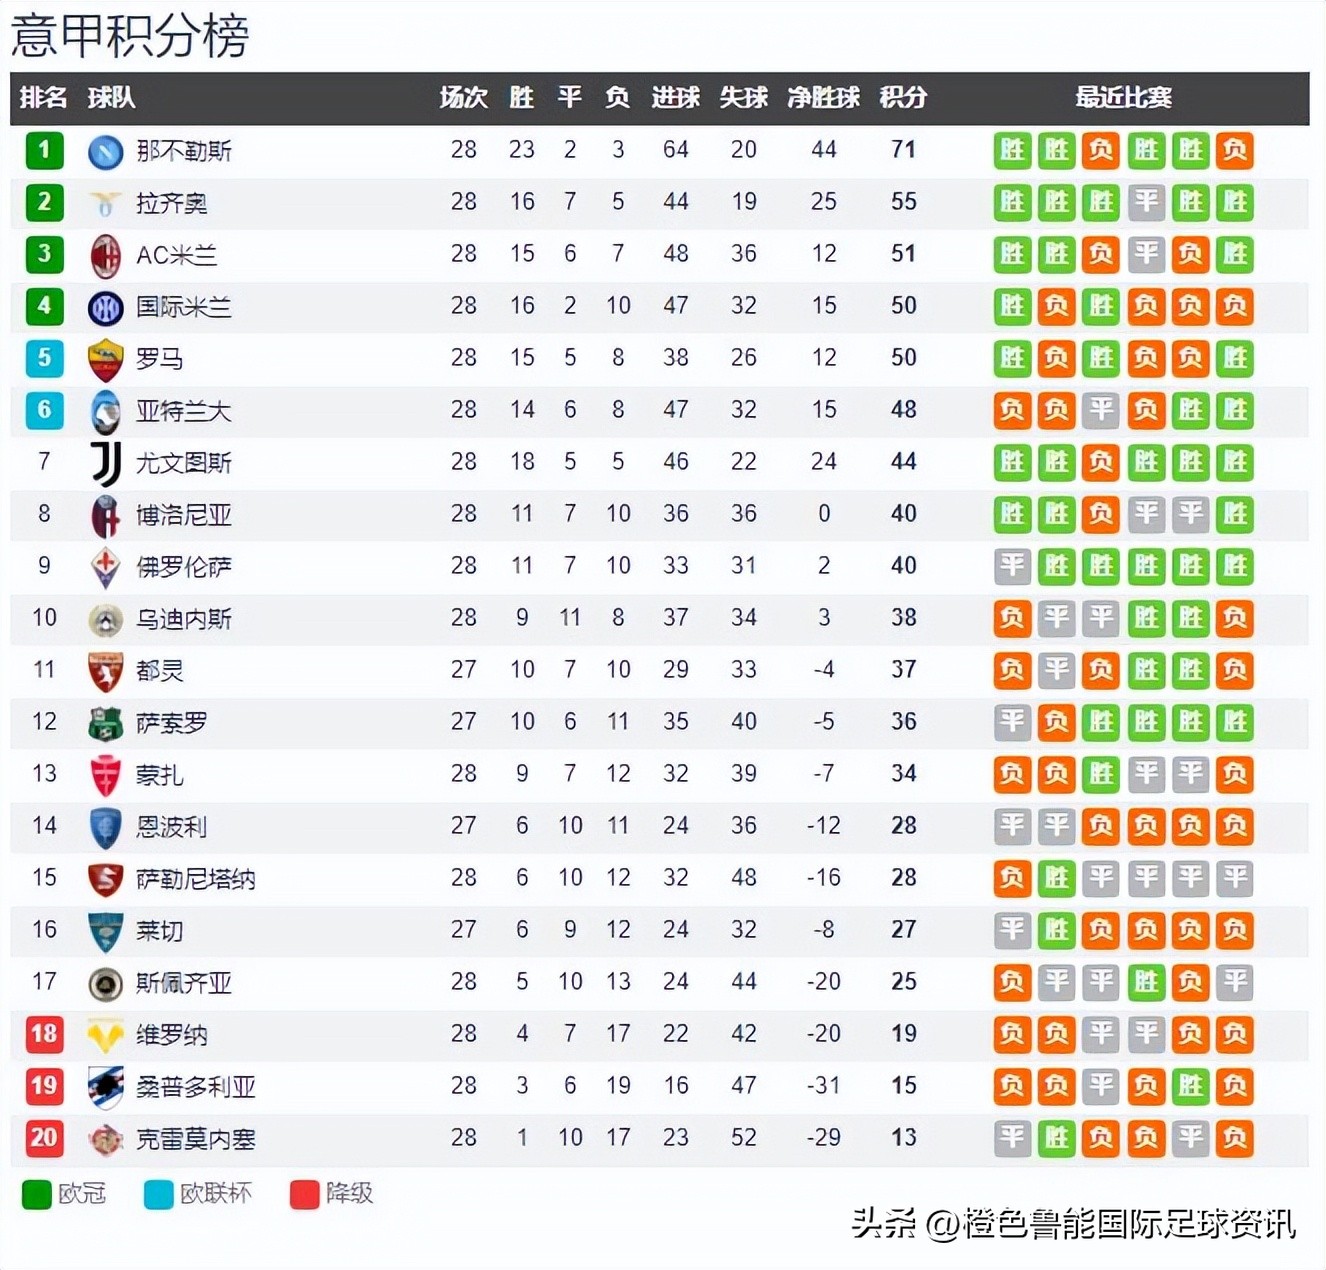Click the Inter Milan club crest
This screenshot has height=1270, width=1326.
[x=105, y=308]
